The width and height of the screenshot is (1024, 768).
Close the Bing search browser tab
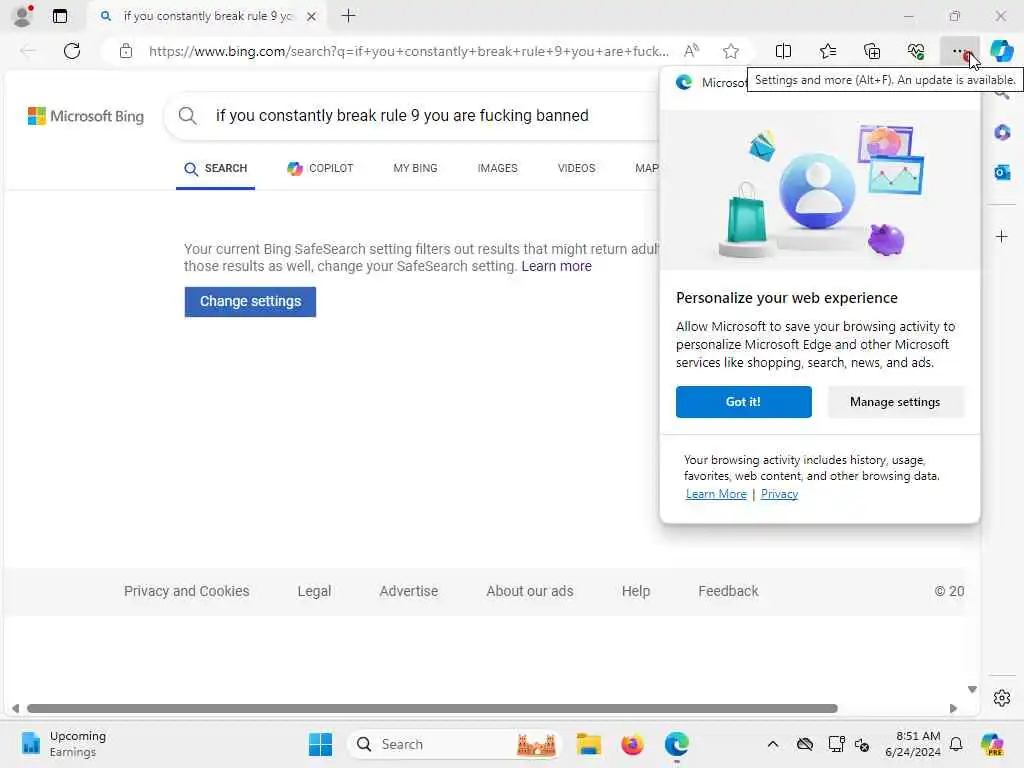[x=312, y=16]
